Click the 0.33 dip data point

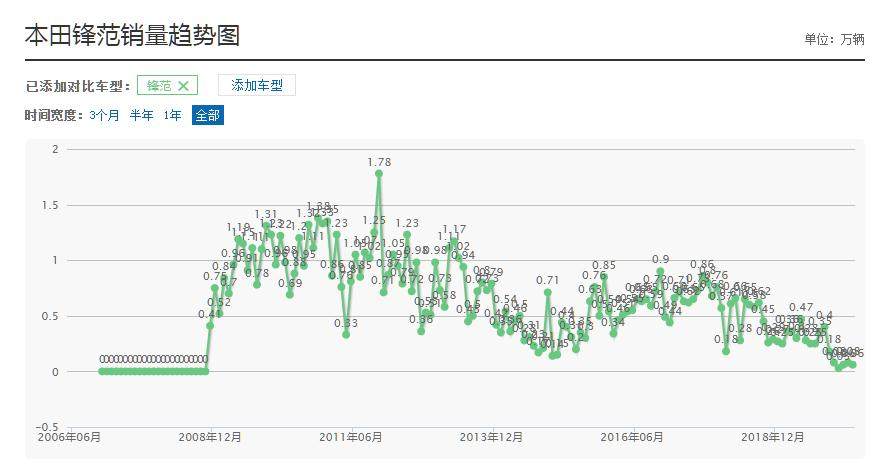point(346,334)
